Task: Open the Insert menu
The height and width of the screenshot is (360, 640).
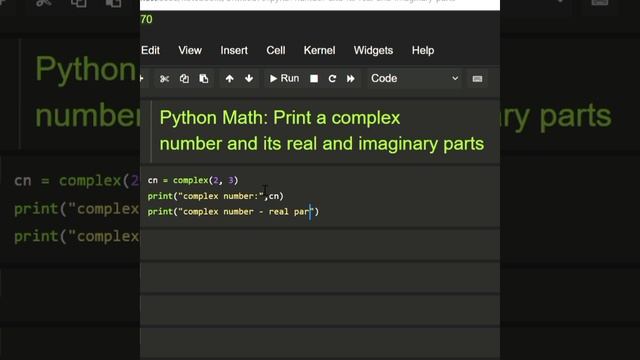Action: pyautogui.click(x=234, y=51)
